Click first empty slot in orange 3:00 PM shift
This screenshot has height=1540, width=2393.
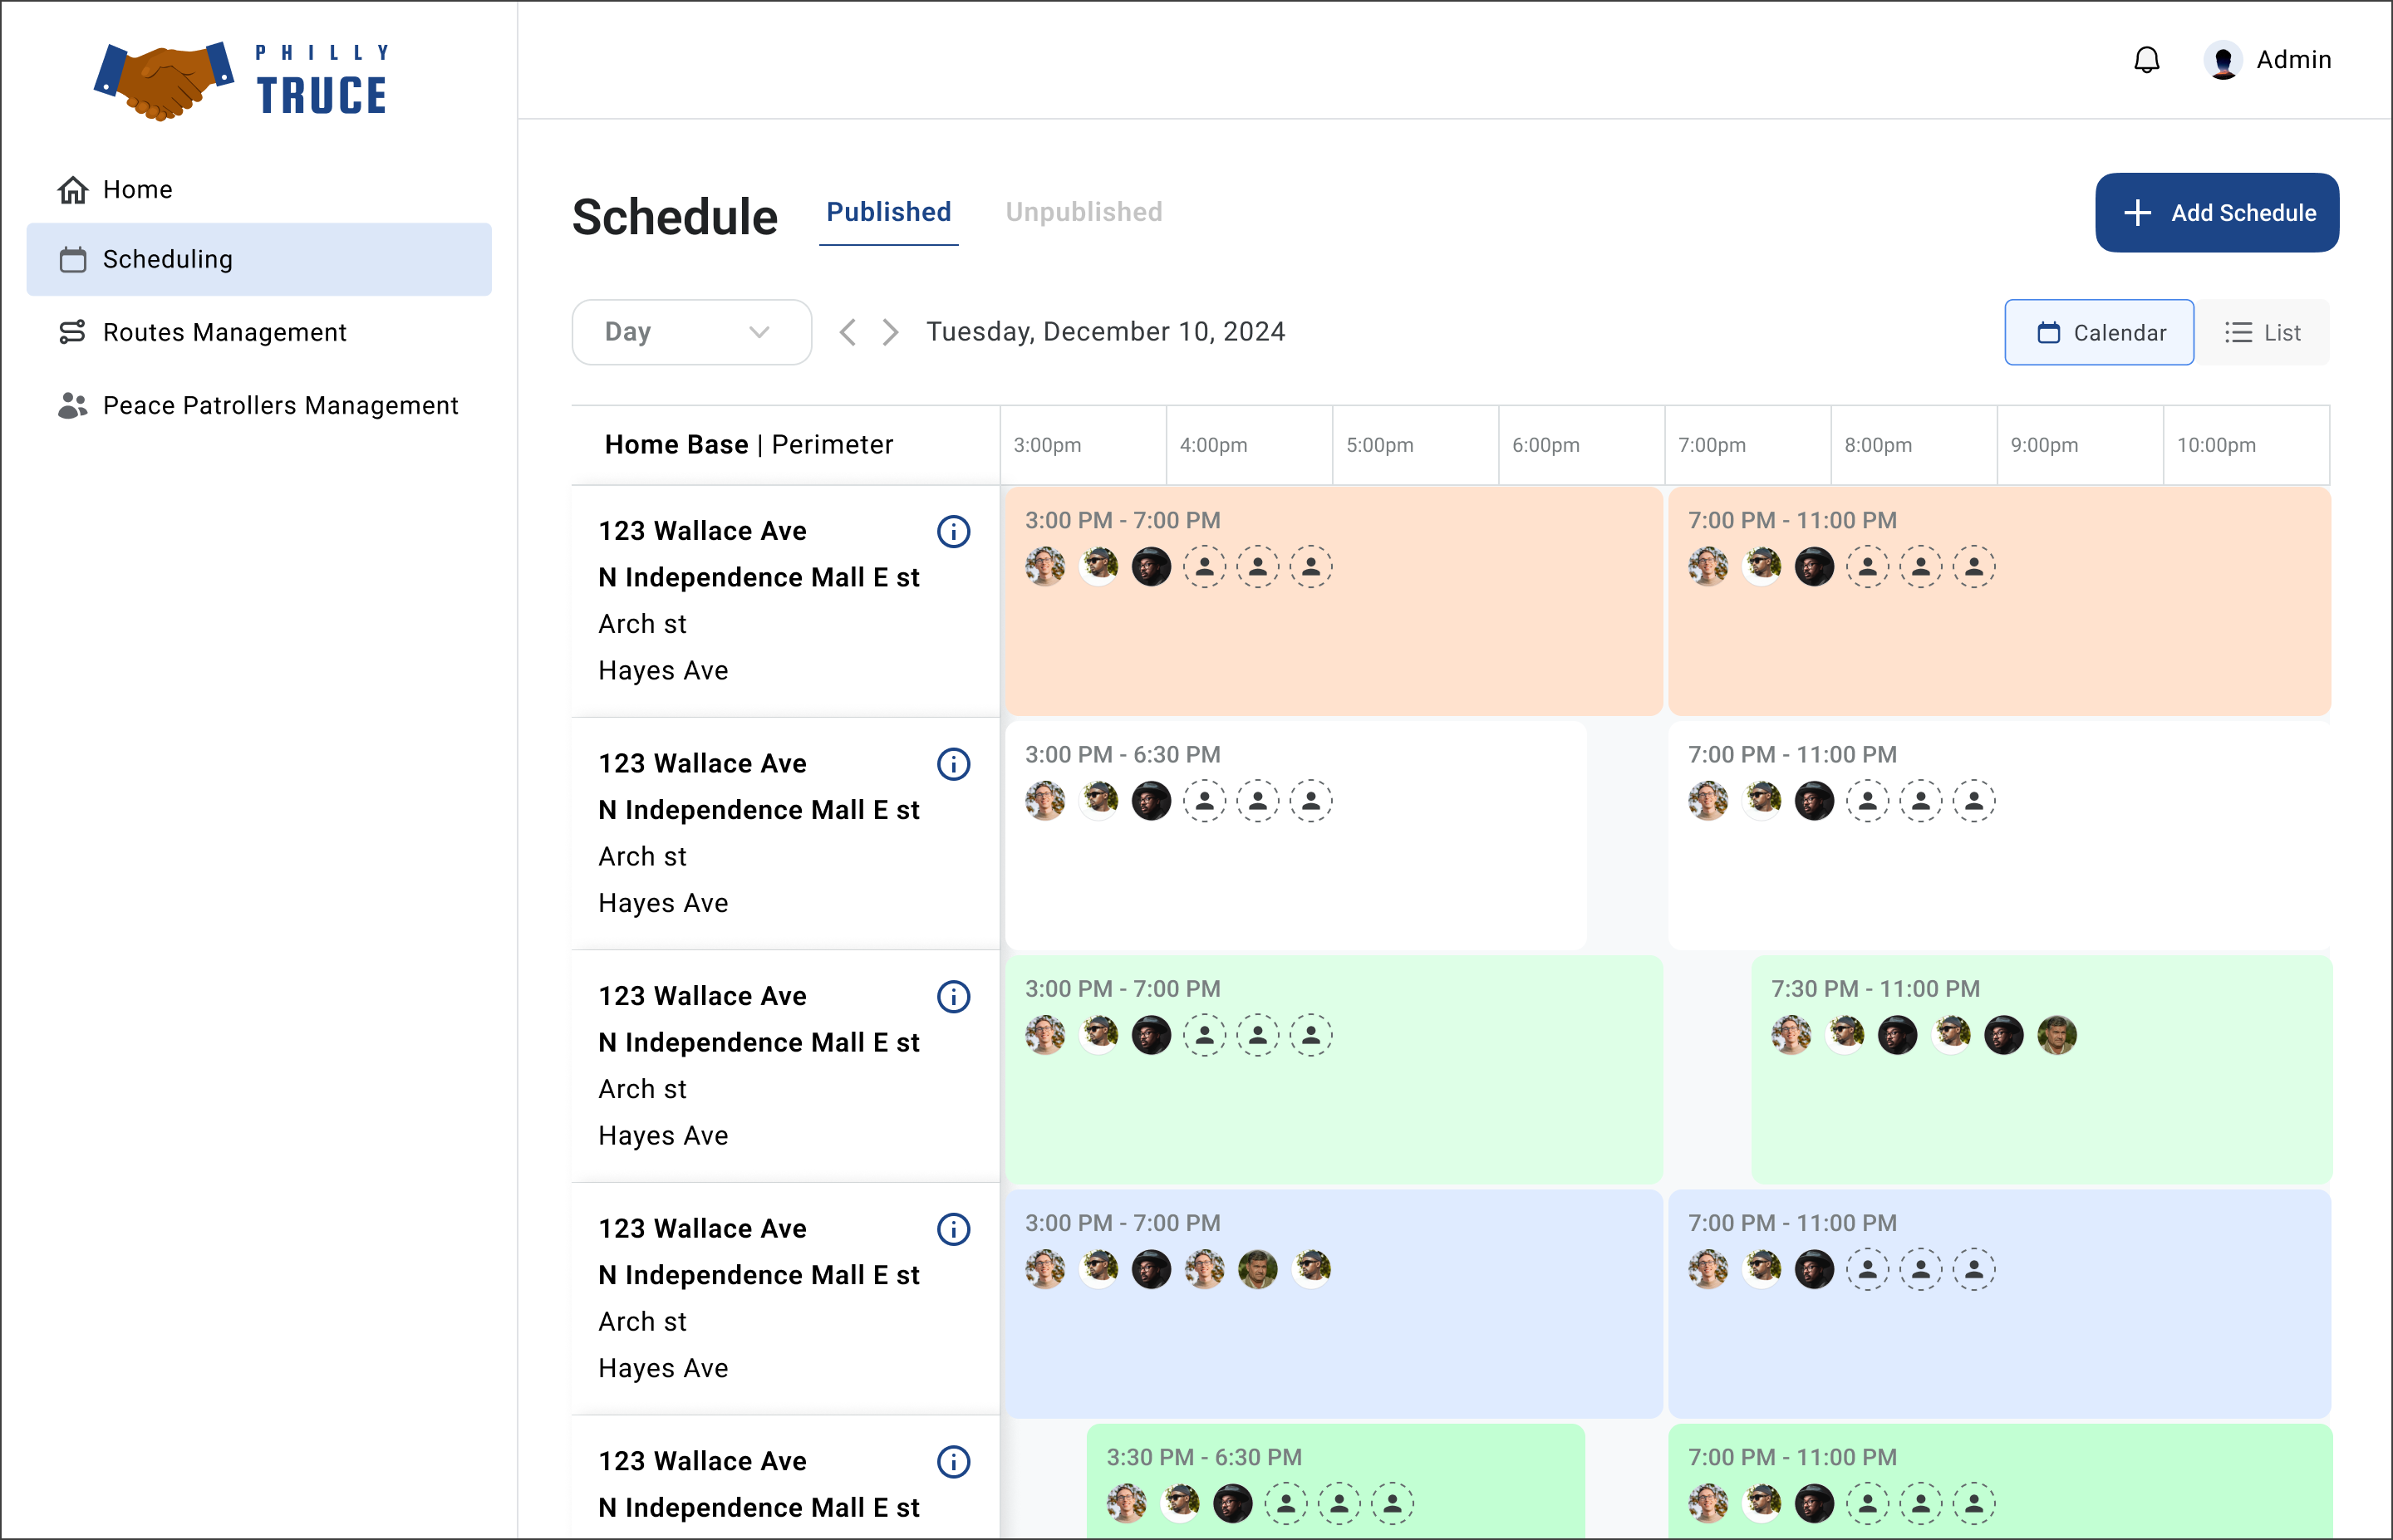(1204, 567)
